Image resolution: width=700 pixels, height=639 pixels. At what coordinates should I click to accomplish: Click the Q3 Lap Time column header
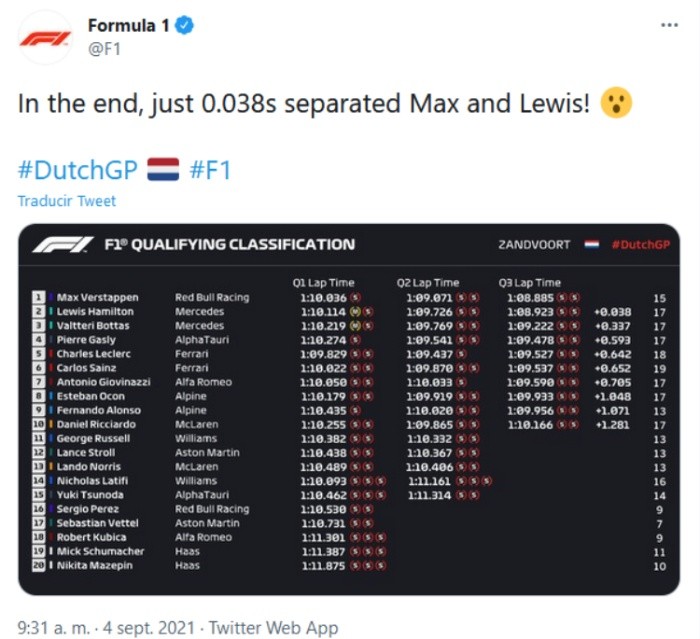pyautogui.click(x=529, y=283)
